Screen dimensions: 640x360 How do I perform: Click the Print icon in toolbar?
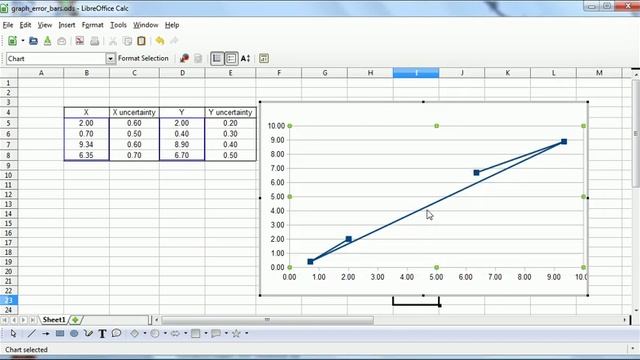pyautogui.click(x=94, y=41)
